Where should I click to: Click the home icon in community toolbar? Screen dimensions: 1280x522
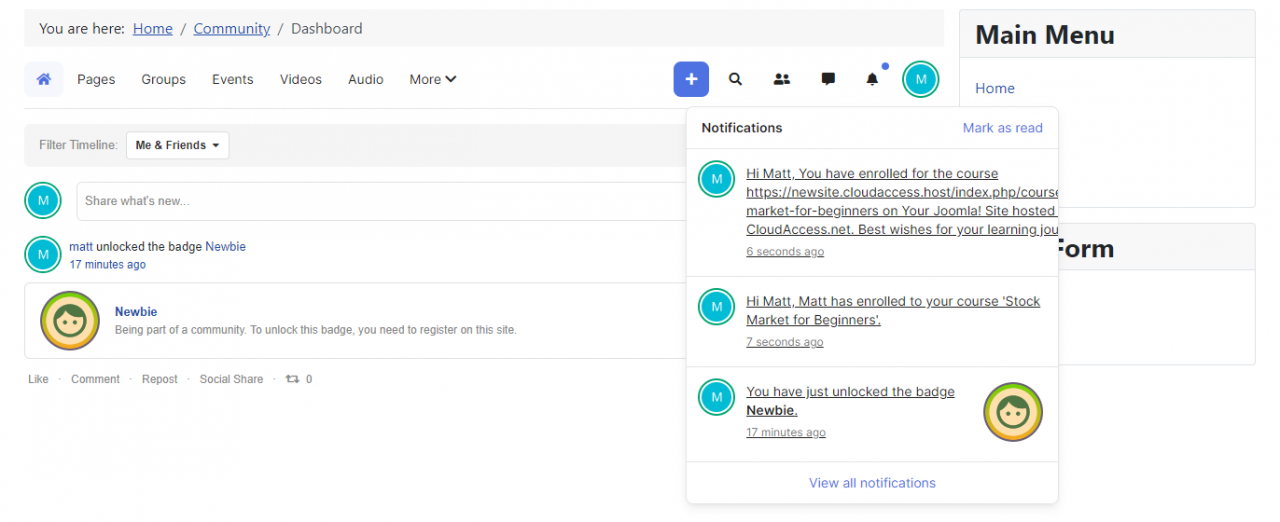pos(43,79)
